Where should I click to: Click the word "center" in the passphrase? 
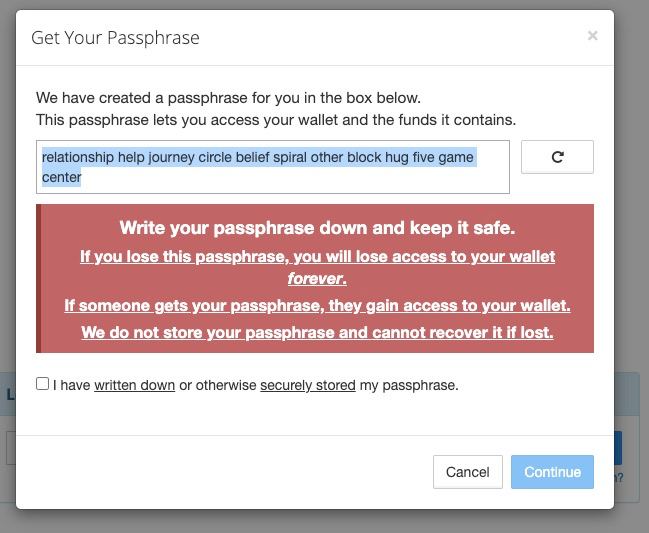tap(62, 177)
